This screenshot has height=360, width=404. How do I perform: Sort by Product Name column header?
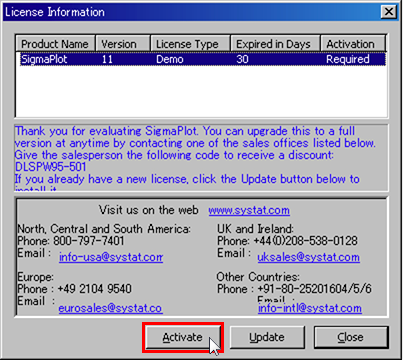coord(55,44)
